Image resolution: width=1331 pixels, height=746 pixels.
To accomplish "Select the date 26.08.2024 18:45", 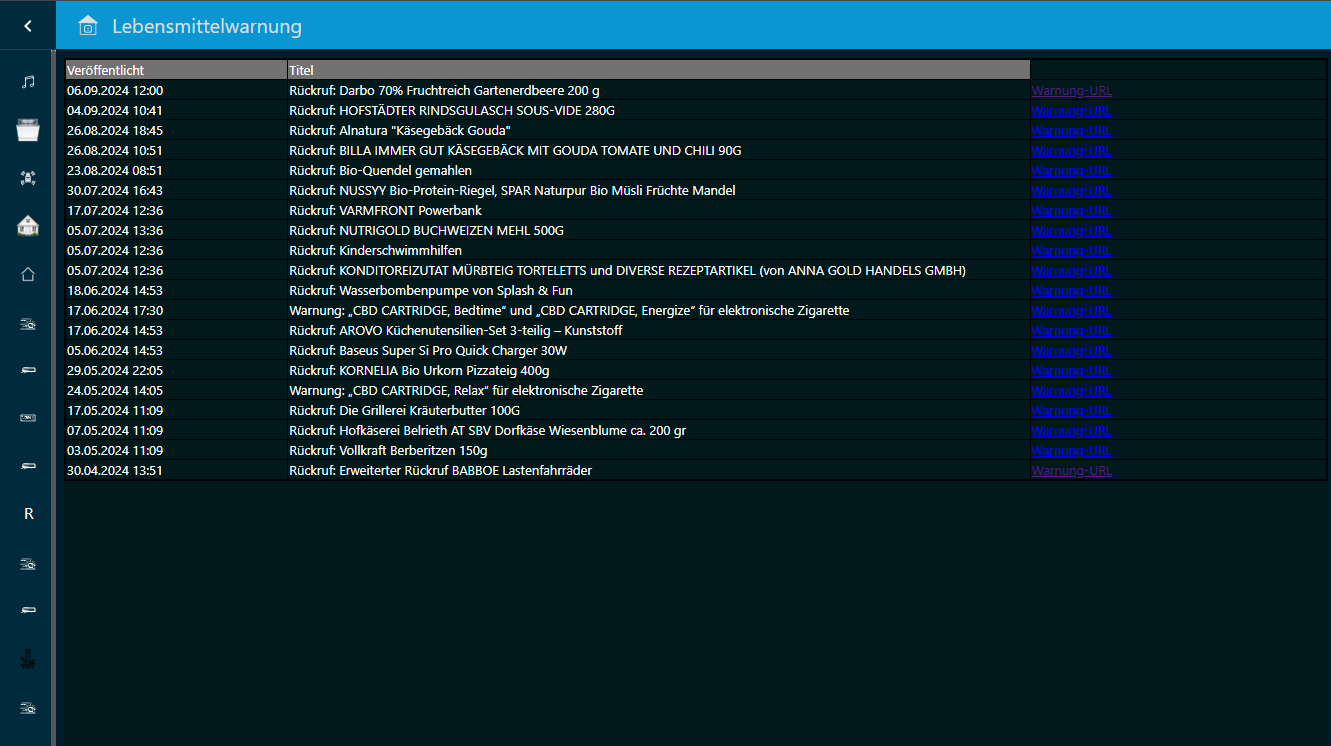I will [x=115, y=130].
